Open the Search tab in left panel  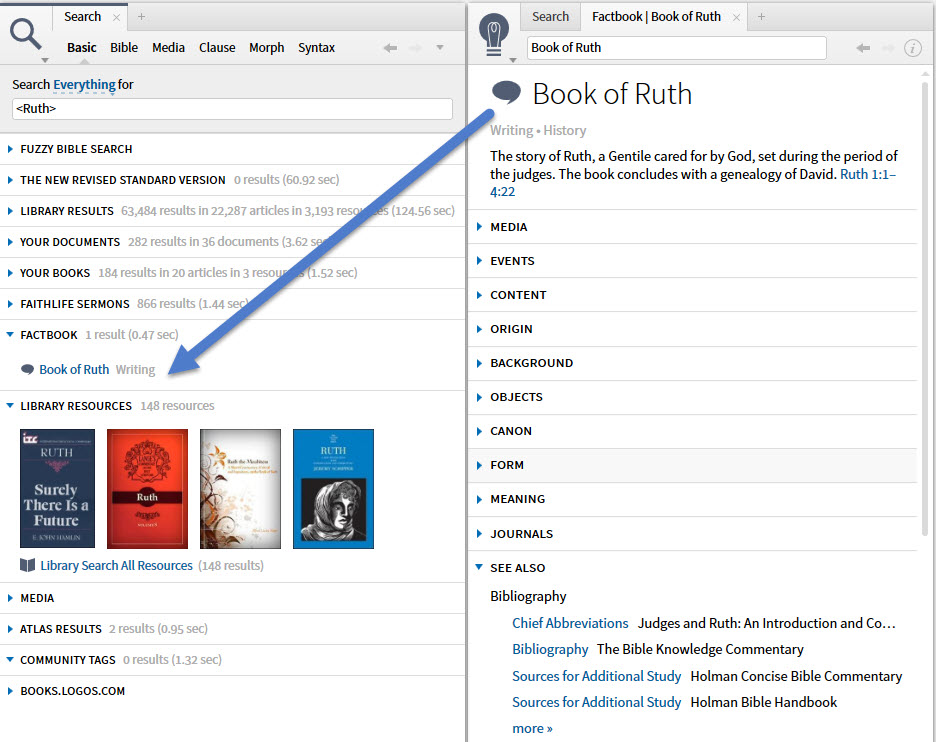(x=82, y=17)
